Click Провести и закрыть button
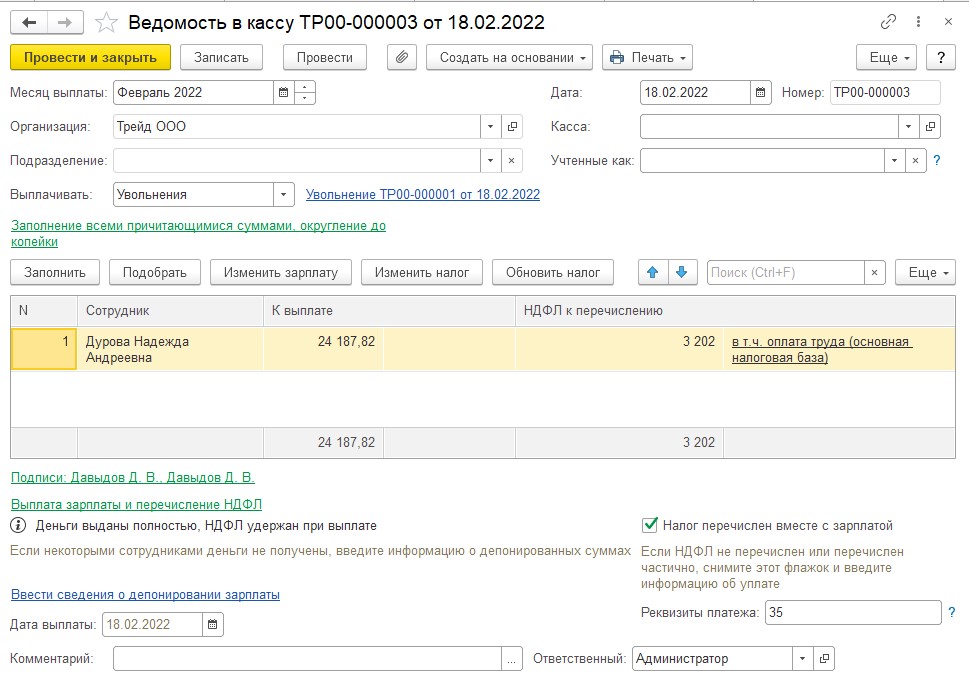The width and height of the screenshot is (969, 683). coord(90,57)
